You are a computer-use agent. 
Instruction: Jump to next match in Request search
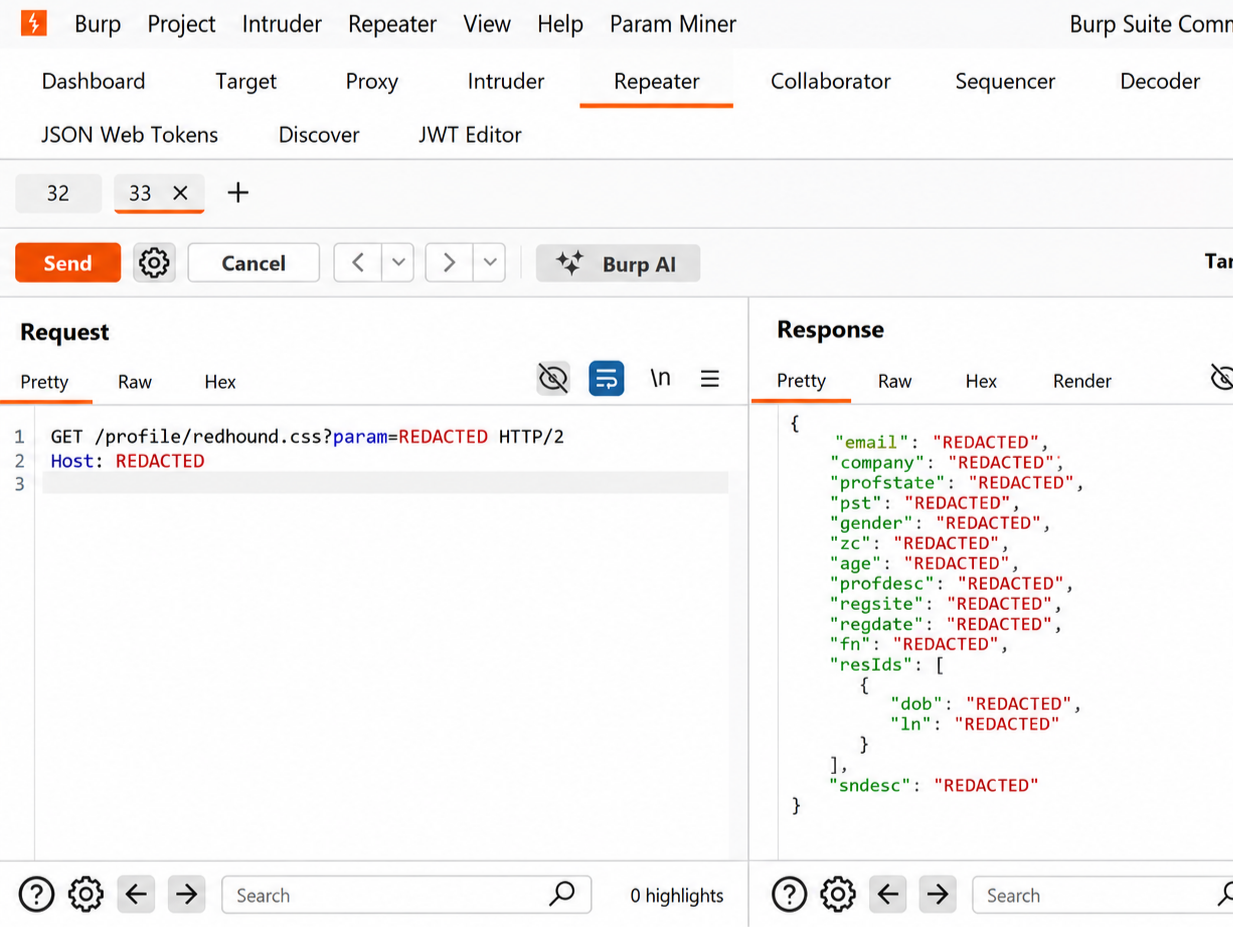click(186, 894)
